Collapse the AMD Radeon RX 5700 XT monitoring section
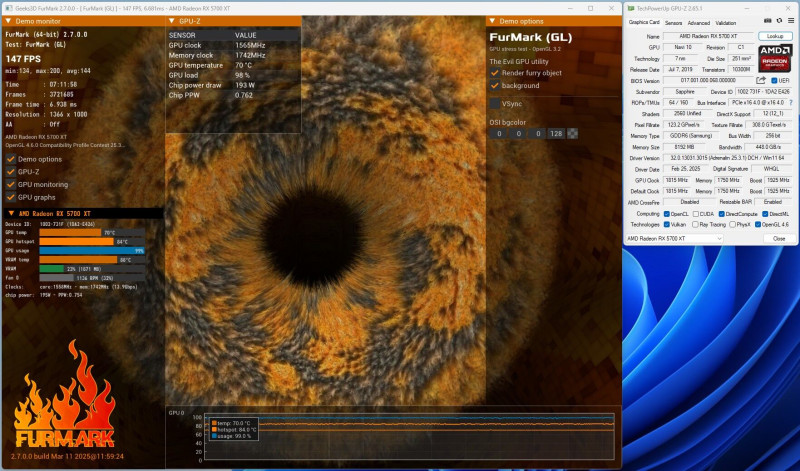Screen dimensions: 800x471 (11, 213)
